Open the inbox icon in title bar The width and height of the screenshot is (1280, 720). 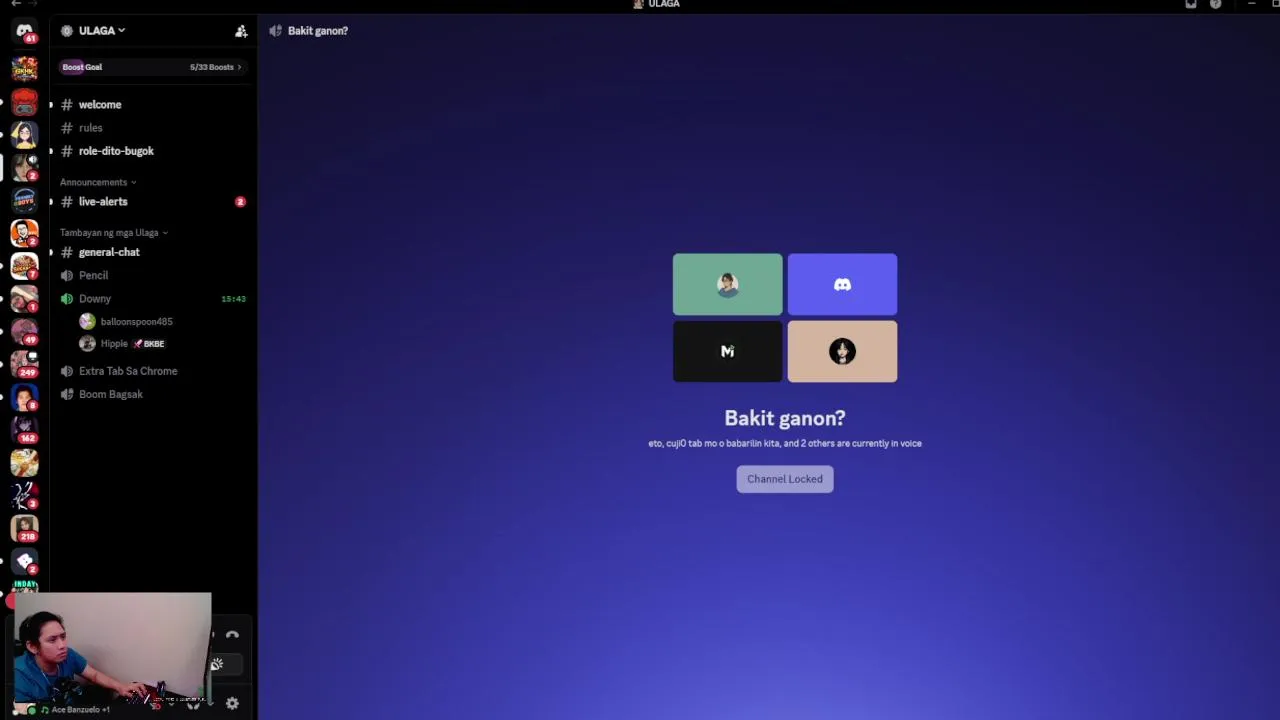coord(1190,4)
